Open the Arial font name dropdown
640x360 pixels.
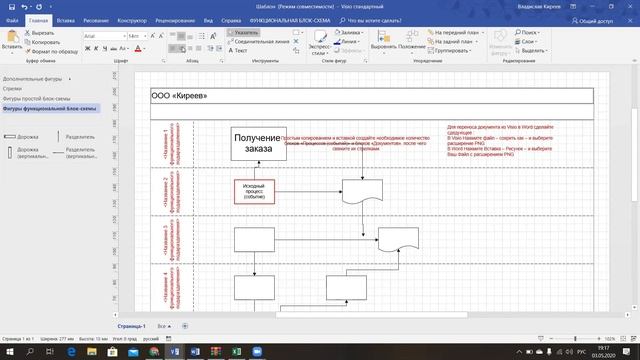124,36
